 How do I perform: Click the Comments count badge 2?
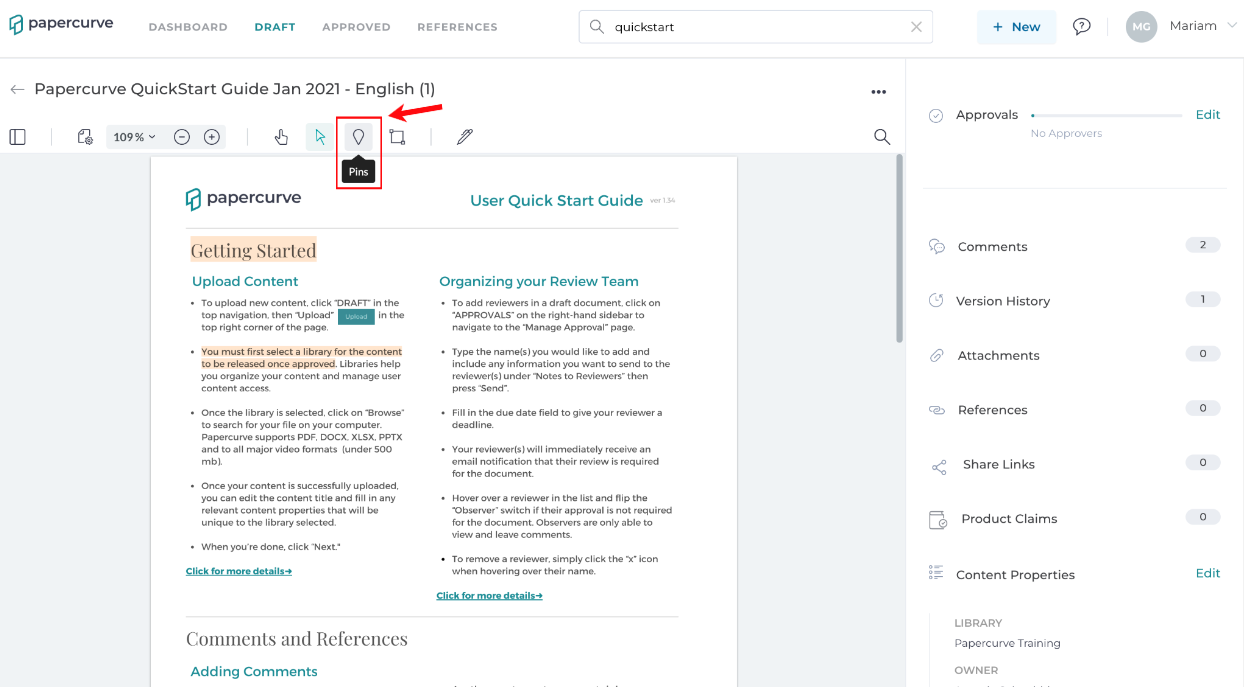click(x=1203, y=245)
